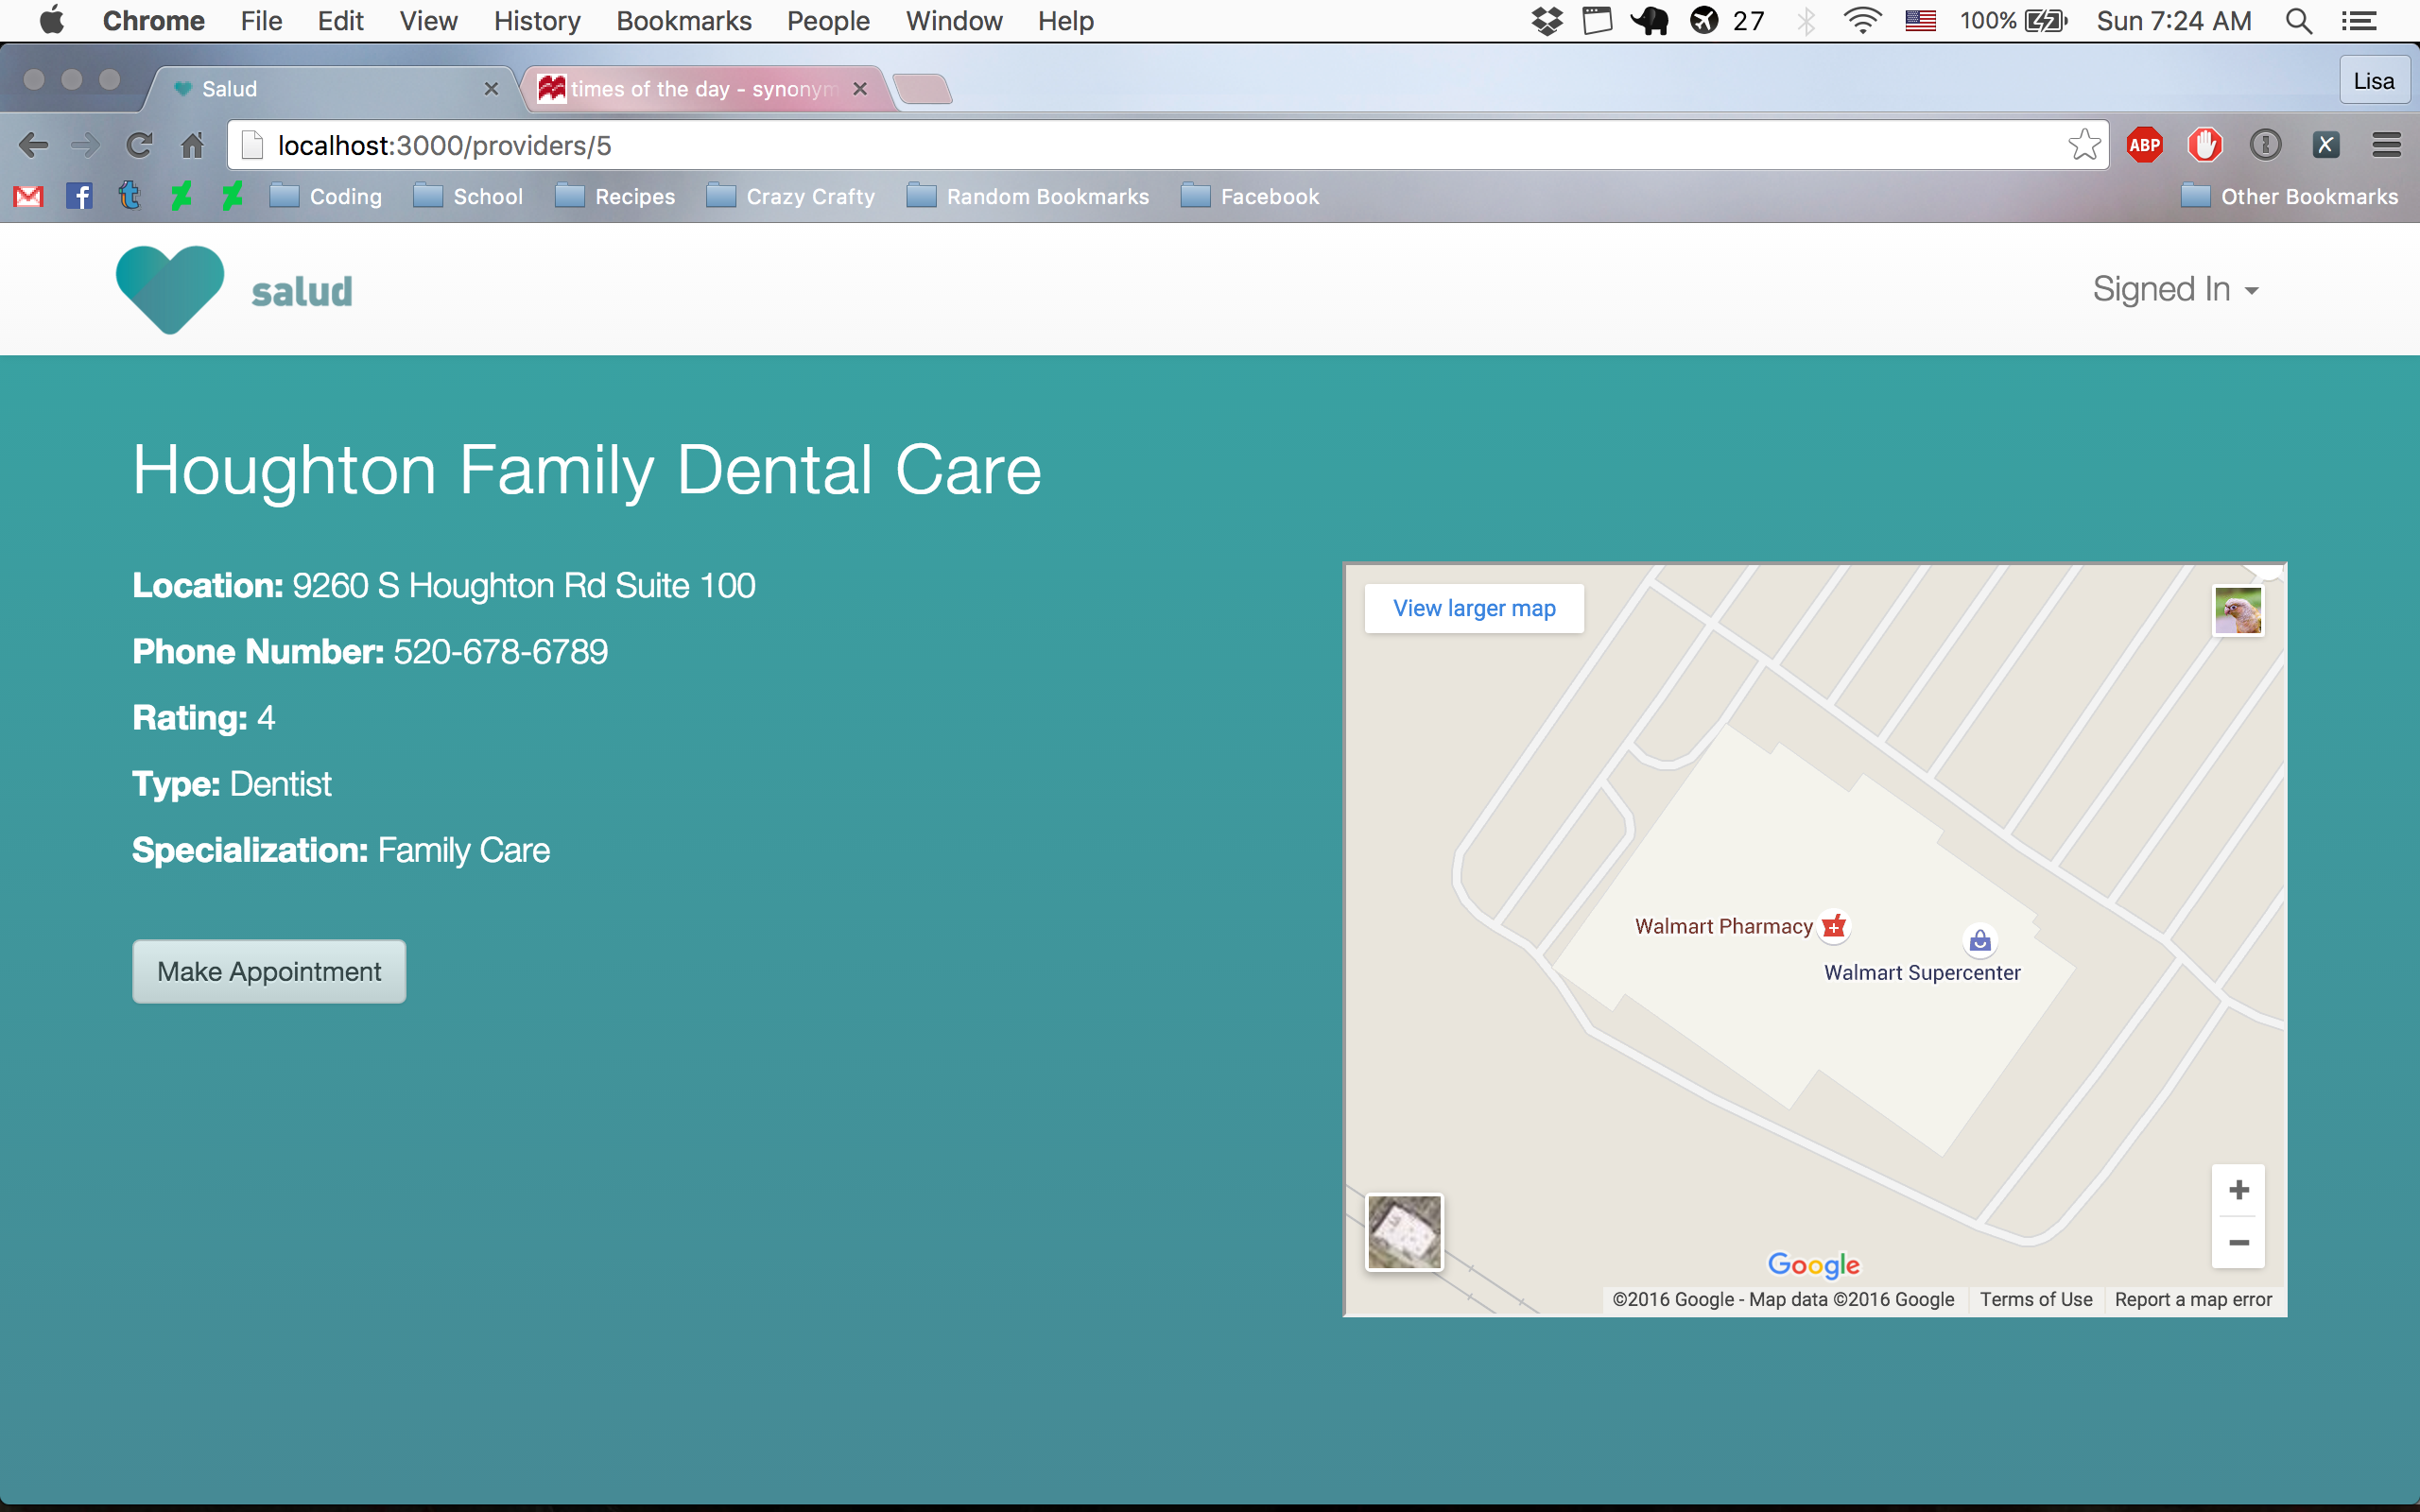Screen dimensions: 2420x1512
Task: Zoom in on the map
Action: point(2239,1190)
